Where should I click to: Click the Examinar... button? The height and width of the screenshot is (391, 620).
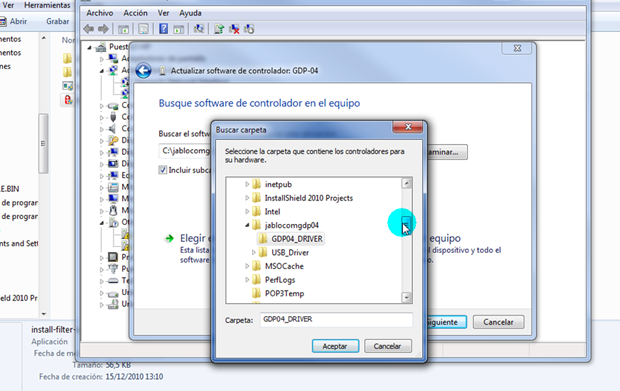447,152
